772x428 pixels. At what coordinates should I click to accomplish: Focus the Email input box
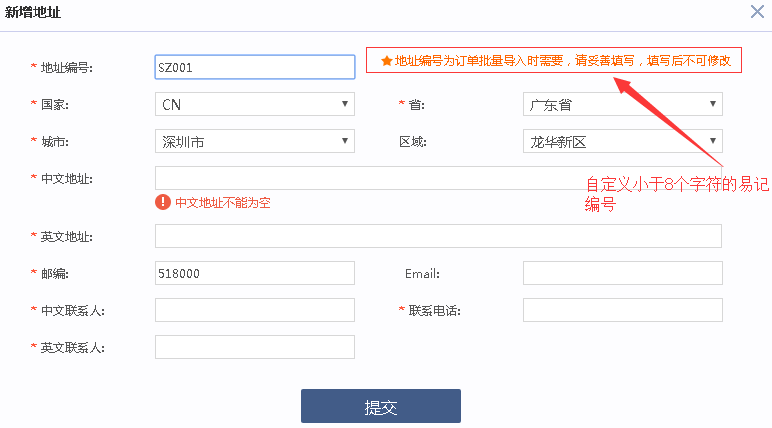pyautogui.click(x=622, y=273)
